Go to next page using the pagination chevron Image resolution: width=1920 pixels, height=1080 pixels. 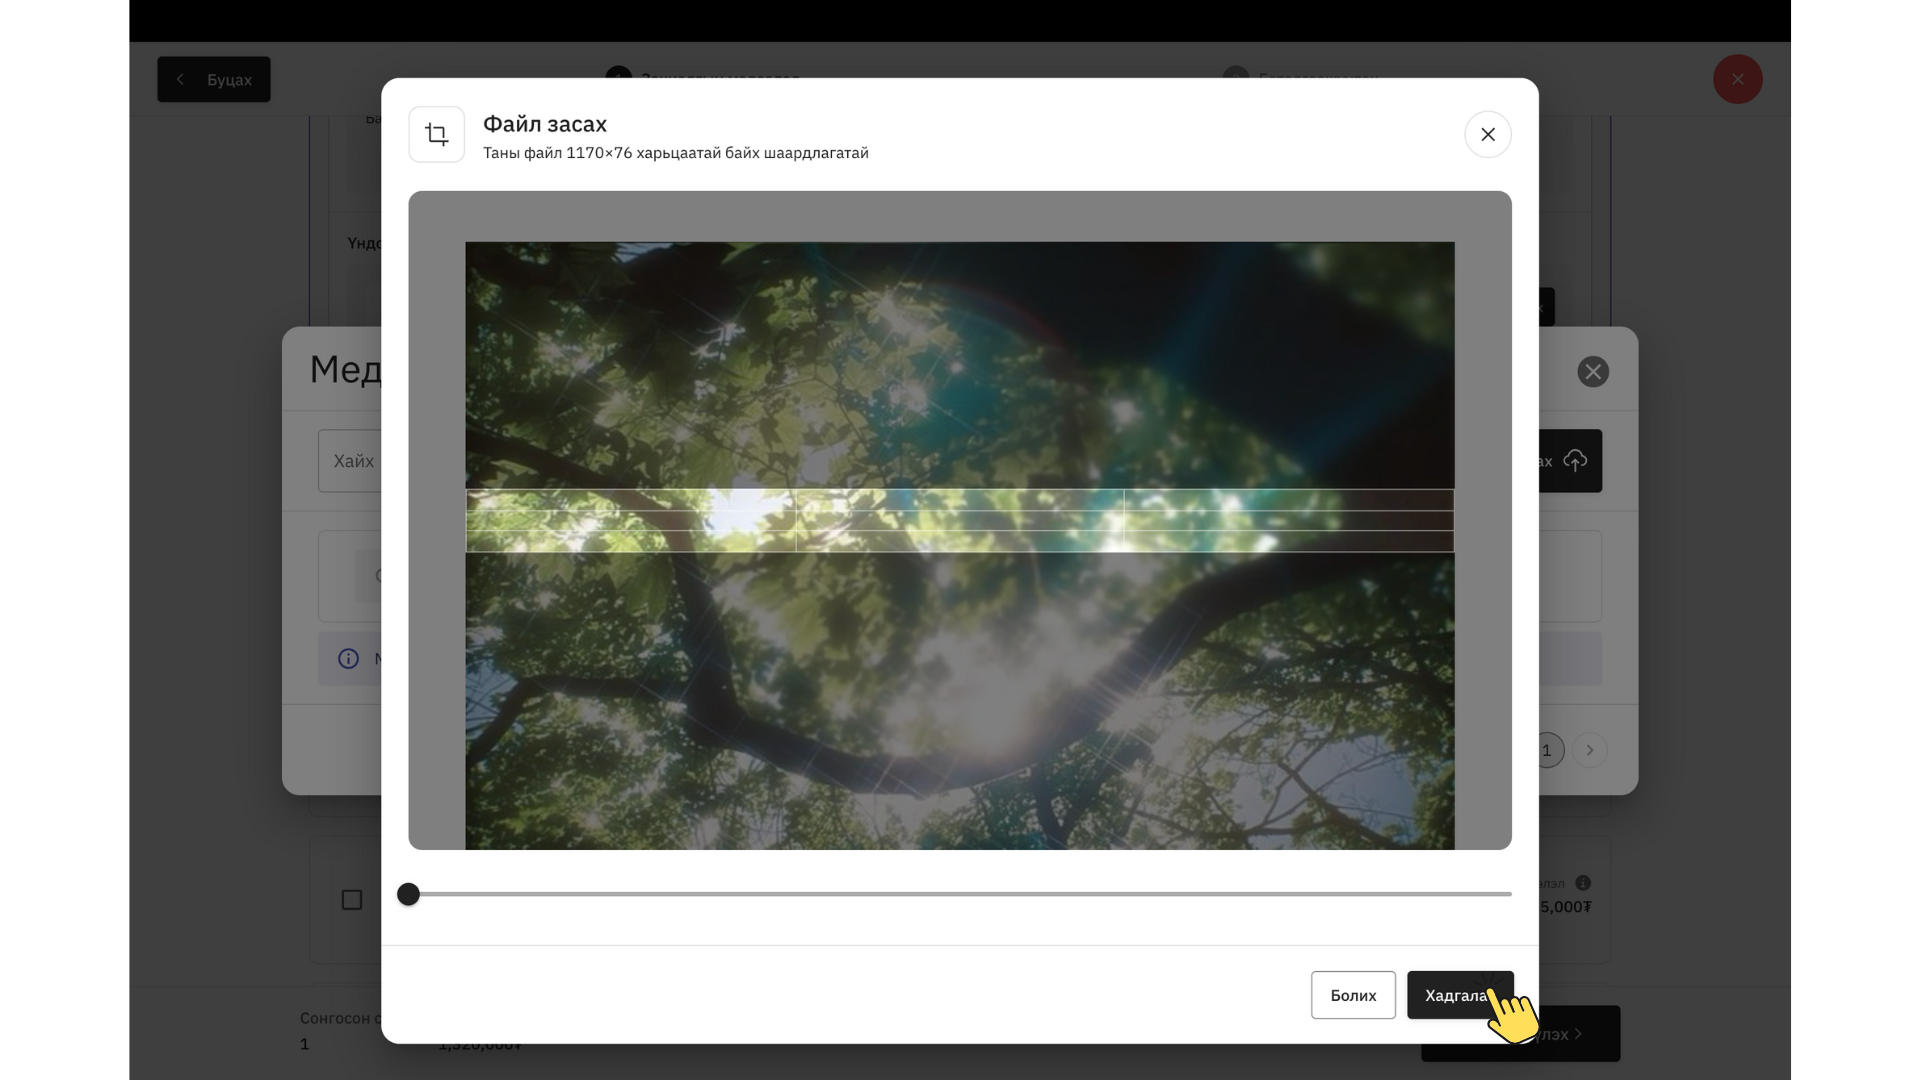(1589, 750)
